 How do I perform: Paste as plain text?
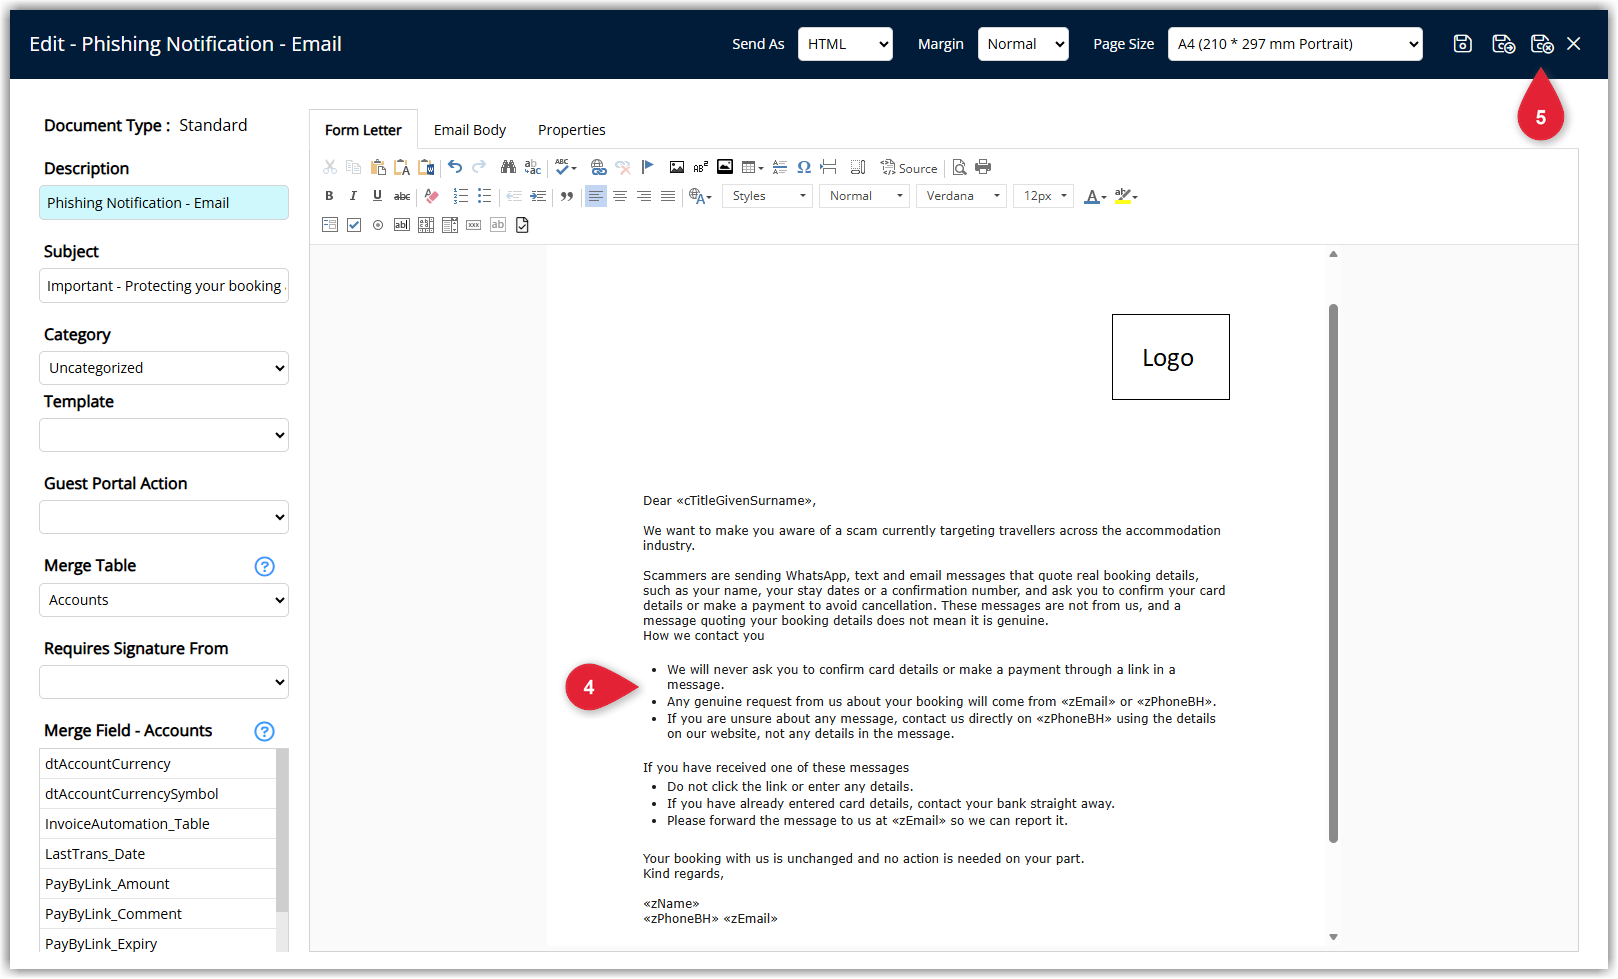402,167
